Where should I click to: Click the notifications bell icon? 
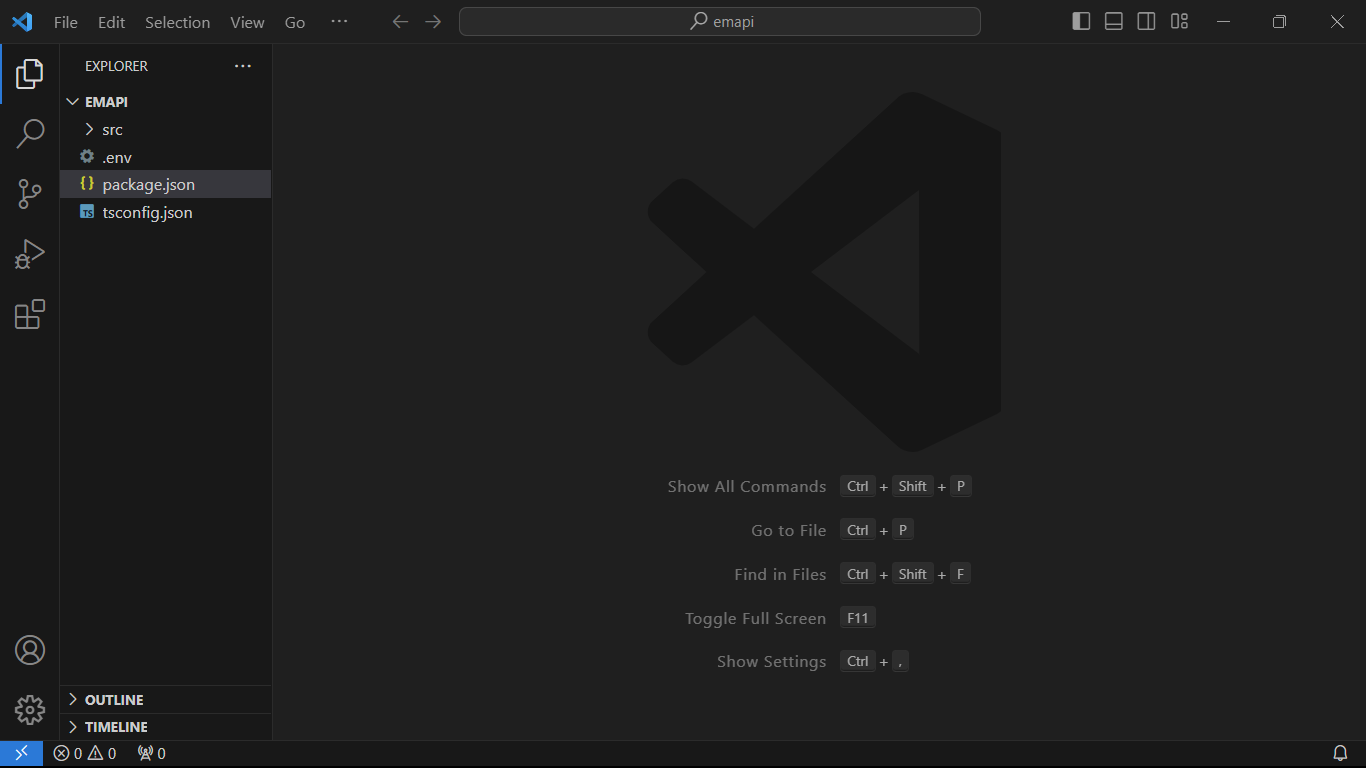[1340, 753]
